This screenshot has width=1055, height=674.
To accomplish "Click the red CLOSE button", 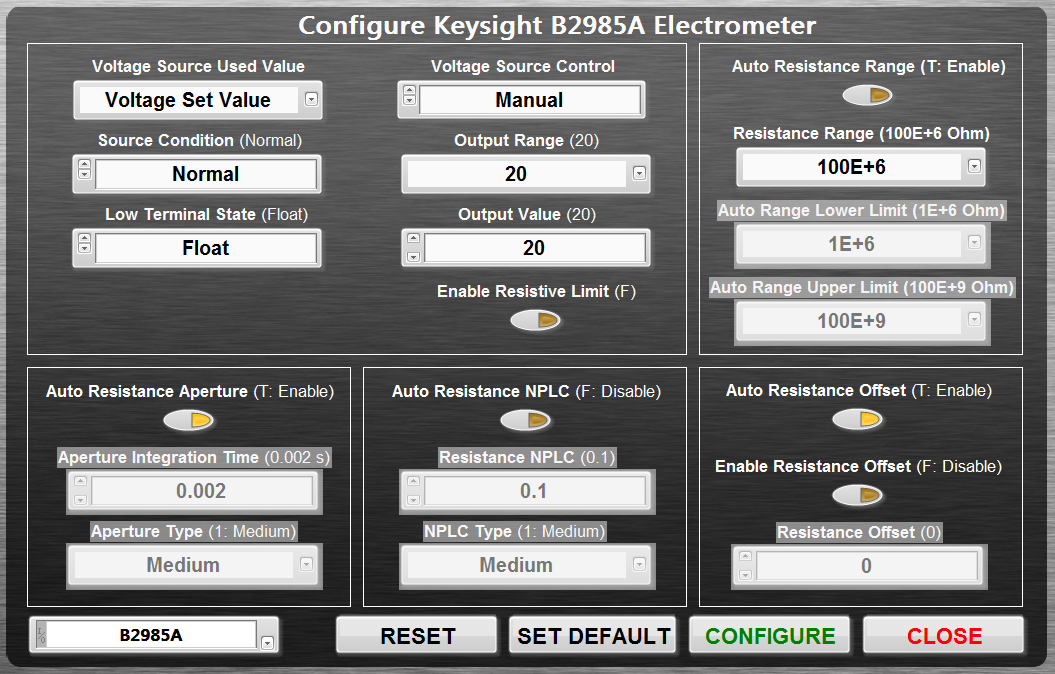I will tap(944, 636).
